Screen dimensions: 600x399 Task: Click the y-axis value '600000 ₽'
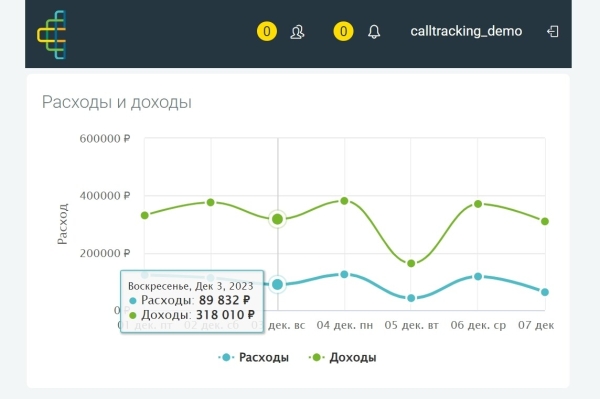click(105, 138)
